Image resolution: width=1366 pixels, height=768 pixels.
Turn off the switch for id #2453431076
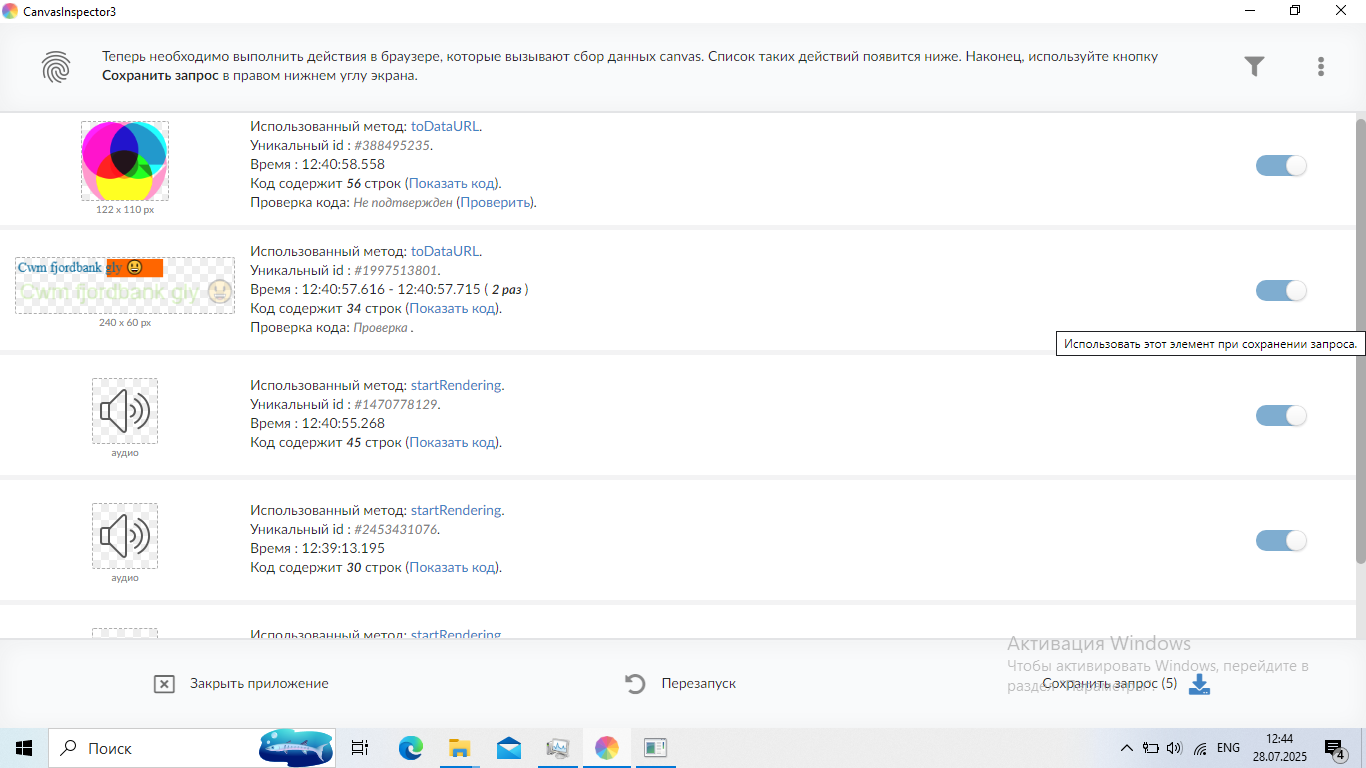pyautogui.click(x=1281, y=541)
